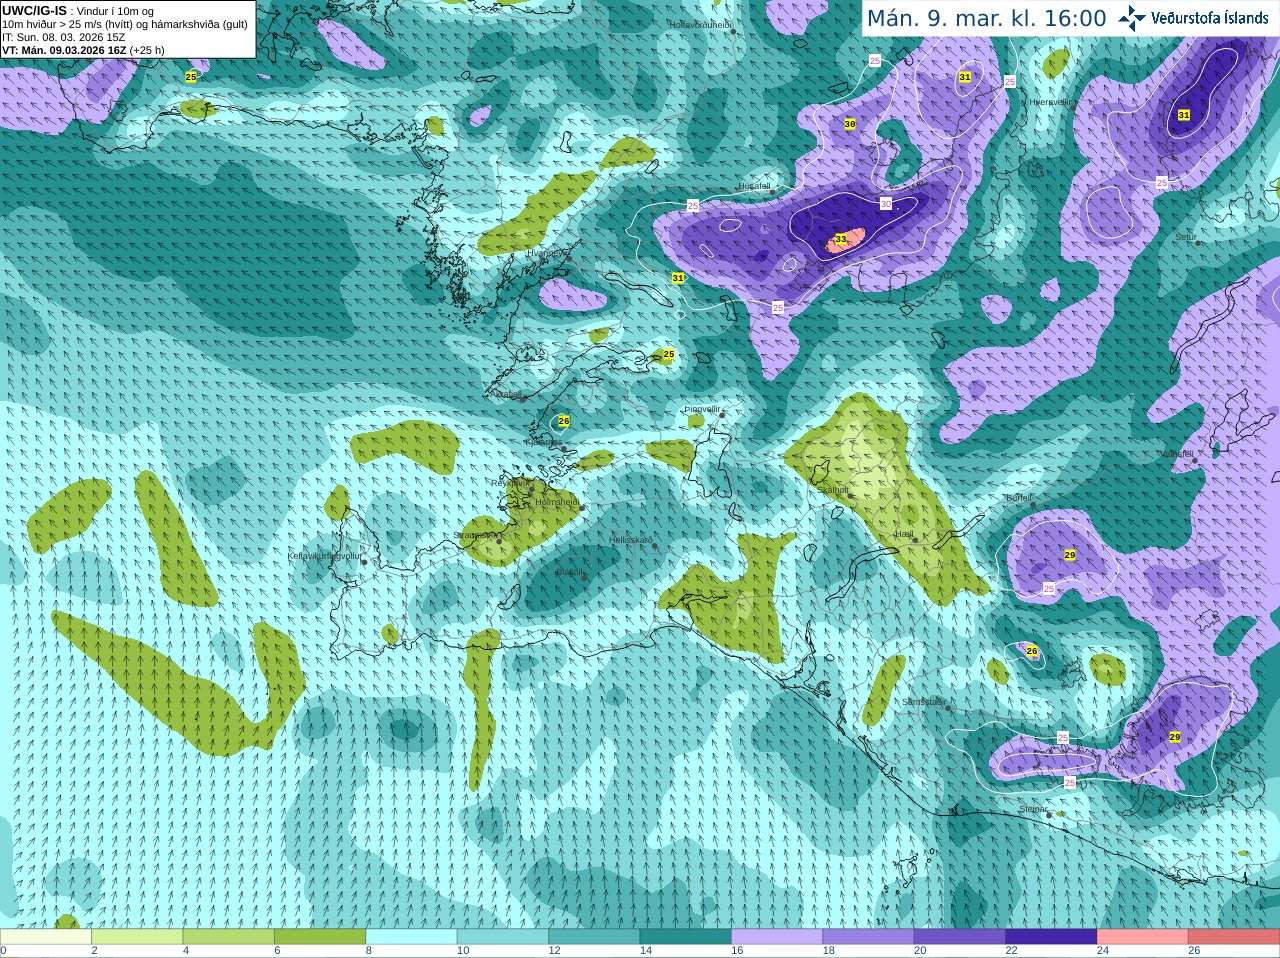Click the Hæll station label

pos(904,534)
